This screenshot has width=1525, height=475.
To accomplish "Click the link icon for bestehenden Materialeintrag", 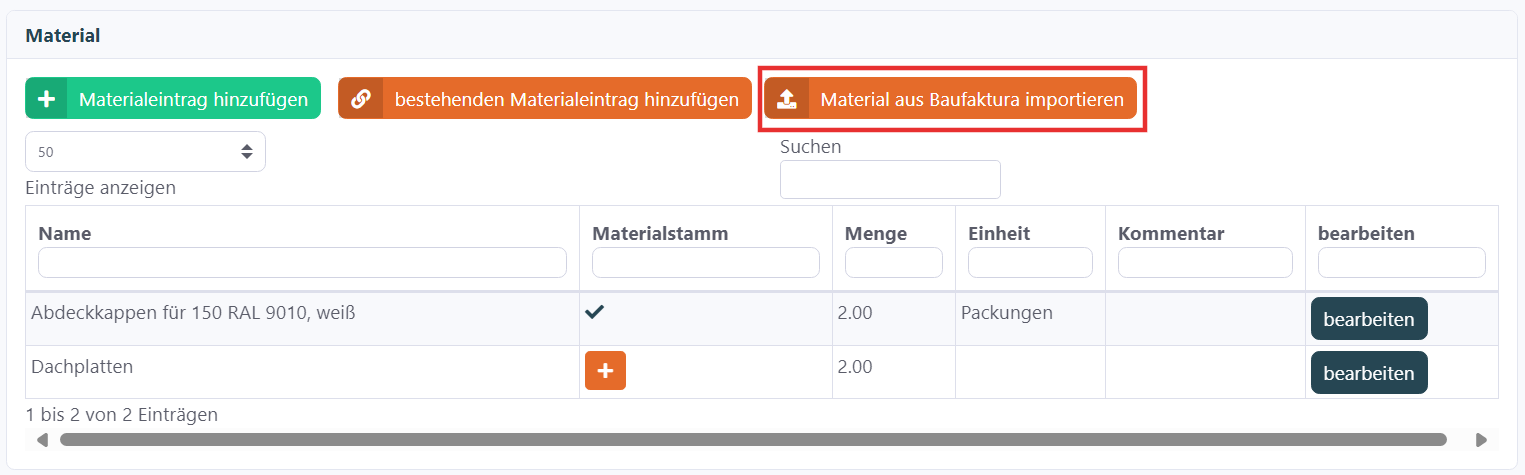I will tap(361, 99).
